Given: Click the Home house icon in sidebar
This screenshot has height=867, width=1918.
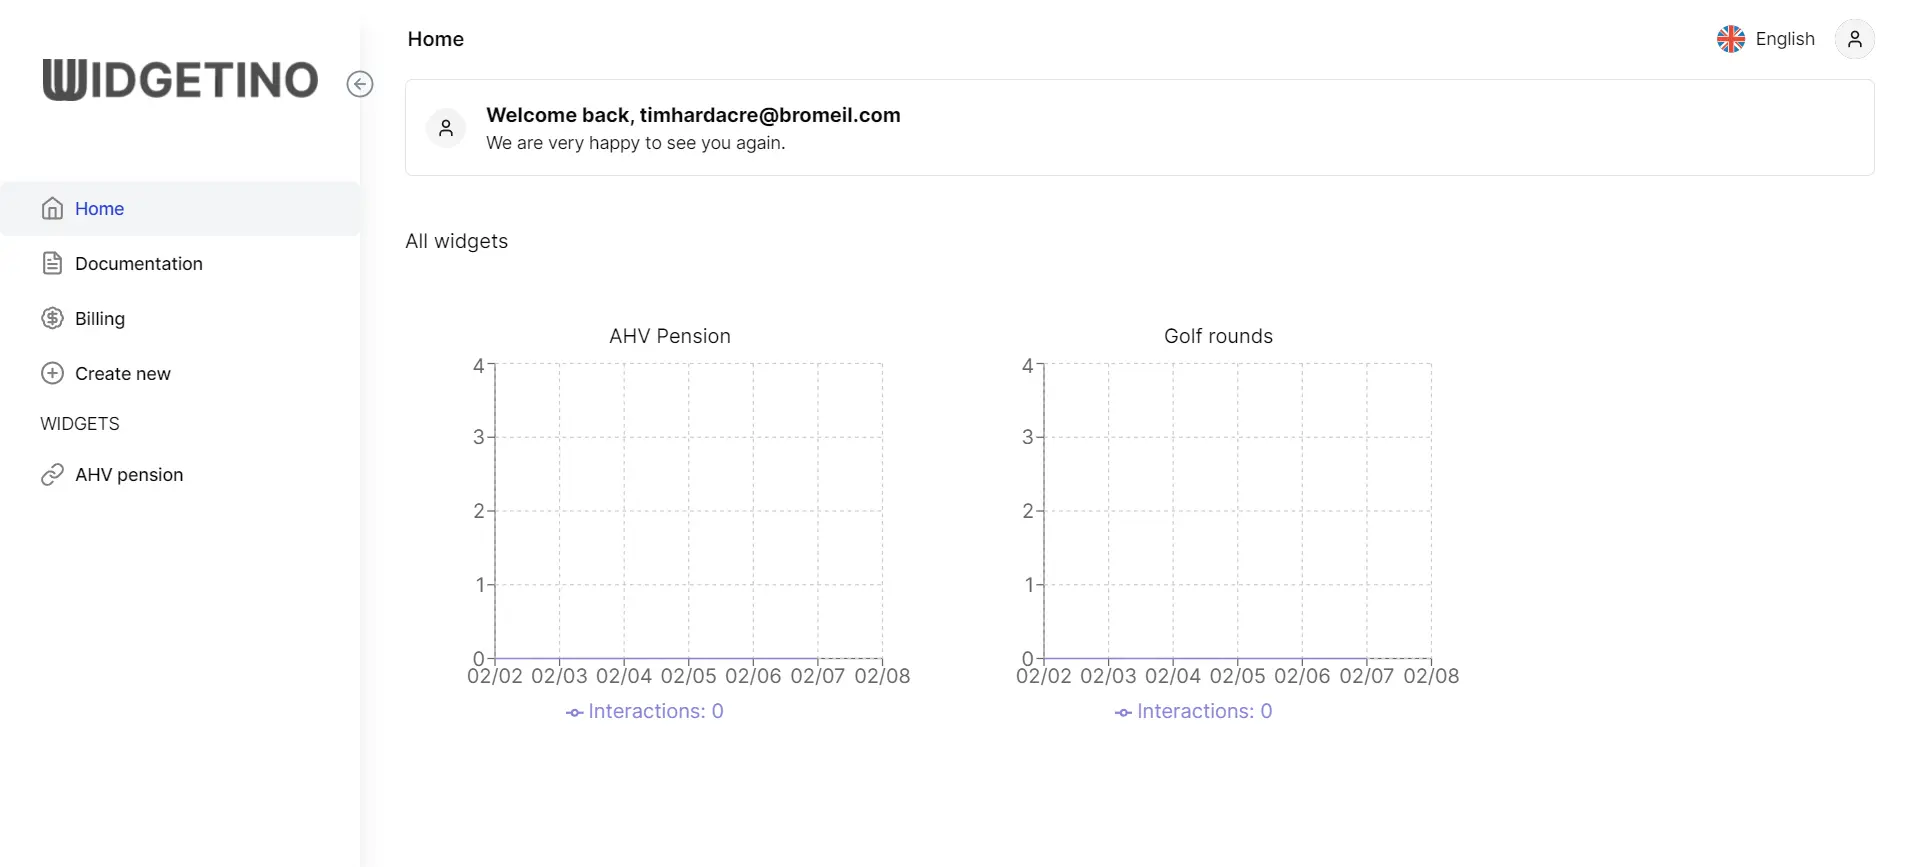Looking at the screenshot, I should tap(52, 208).
